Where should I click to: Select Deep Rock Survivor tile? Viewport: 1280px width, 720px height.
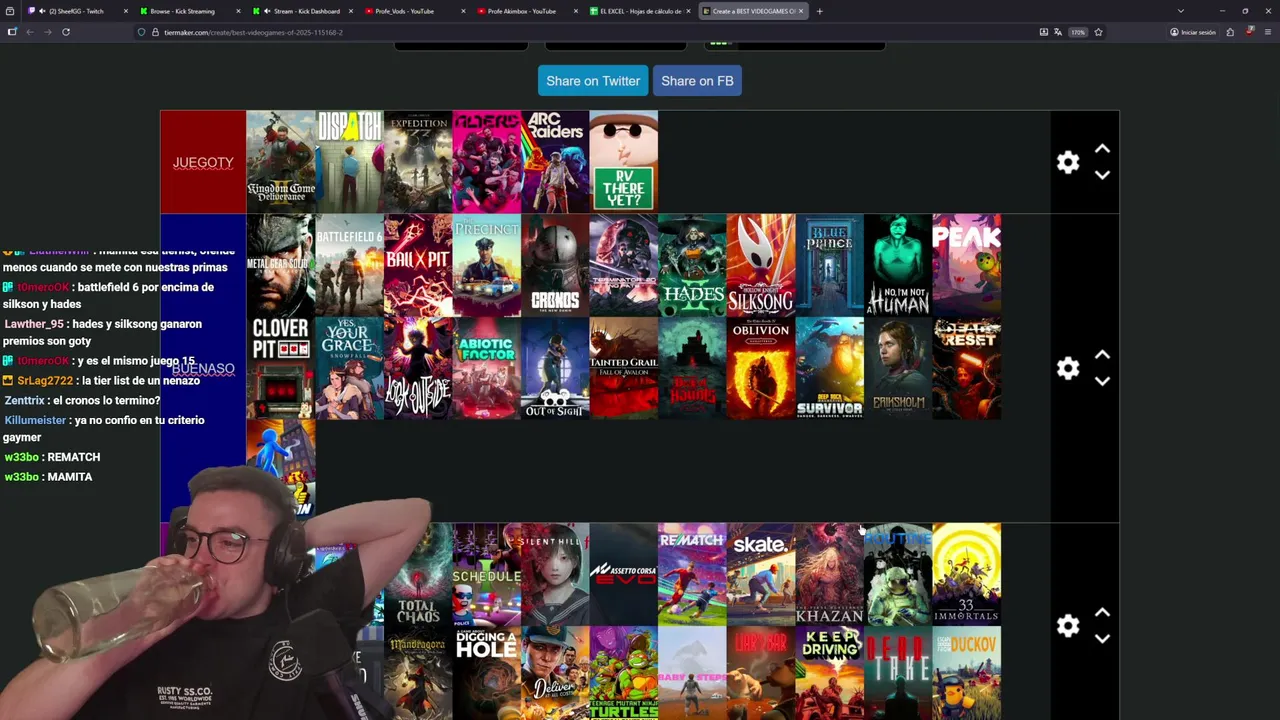(829, 368)
